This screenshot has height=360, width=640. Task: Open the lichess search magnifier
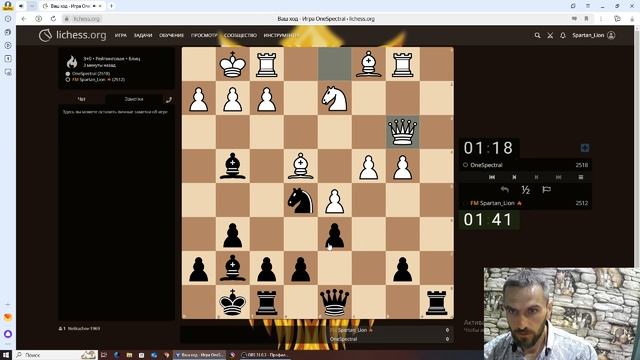538,36
